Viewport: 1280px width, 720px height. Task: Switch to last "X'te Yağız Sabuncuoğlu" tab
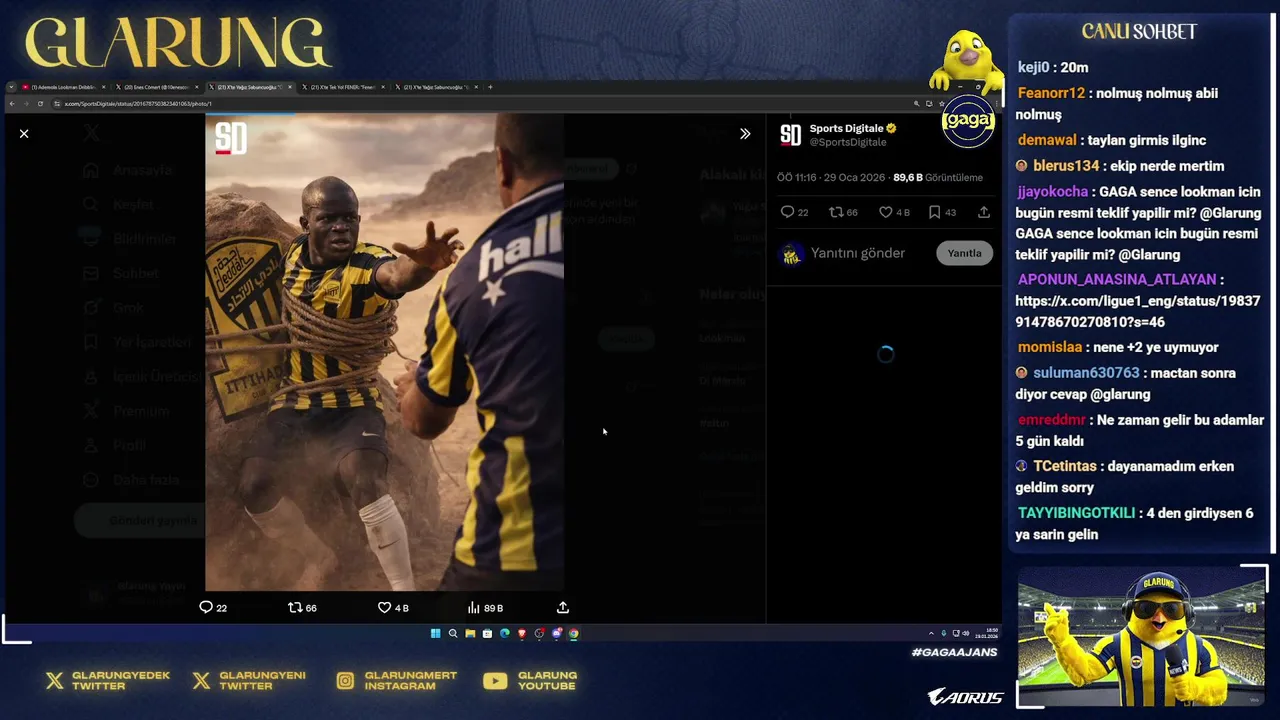point(436,87)
